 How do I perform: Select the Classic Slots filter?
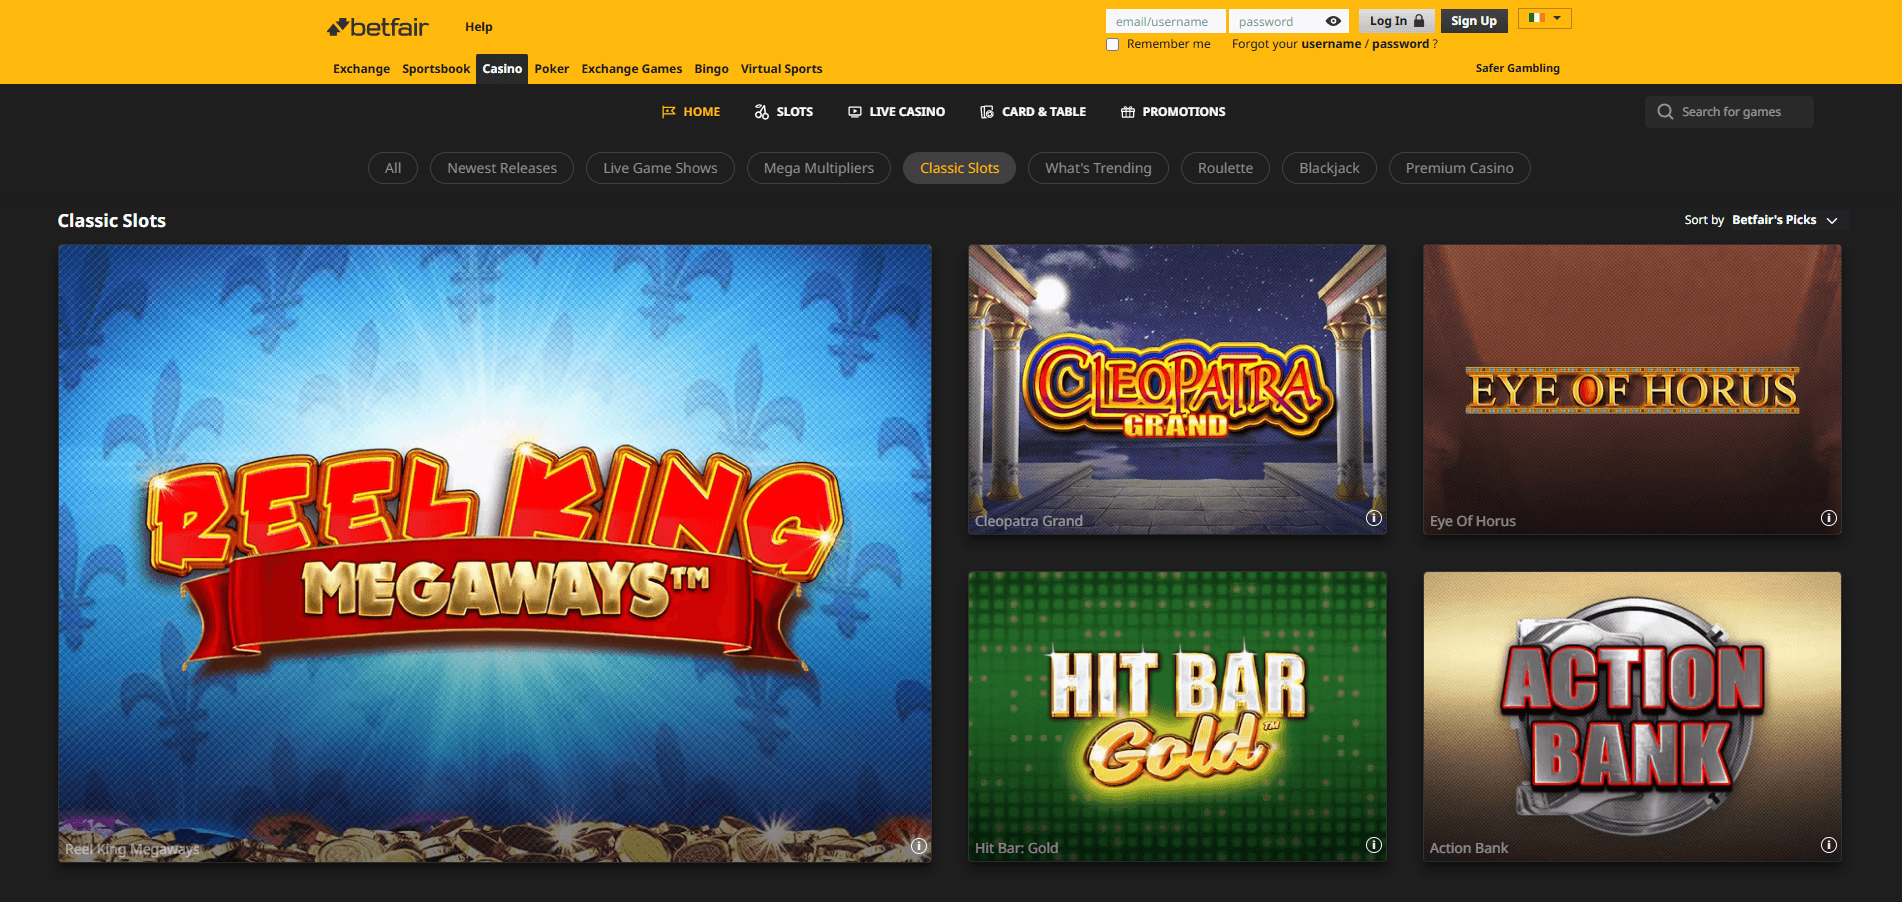click(960, 168)
